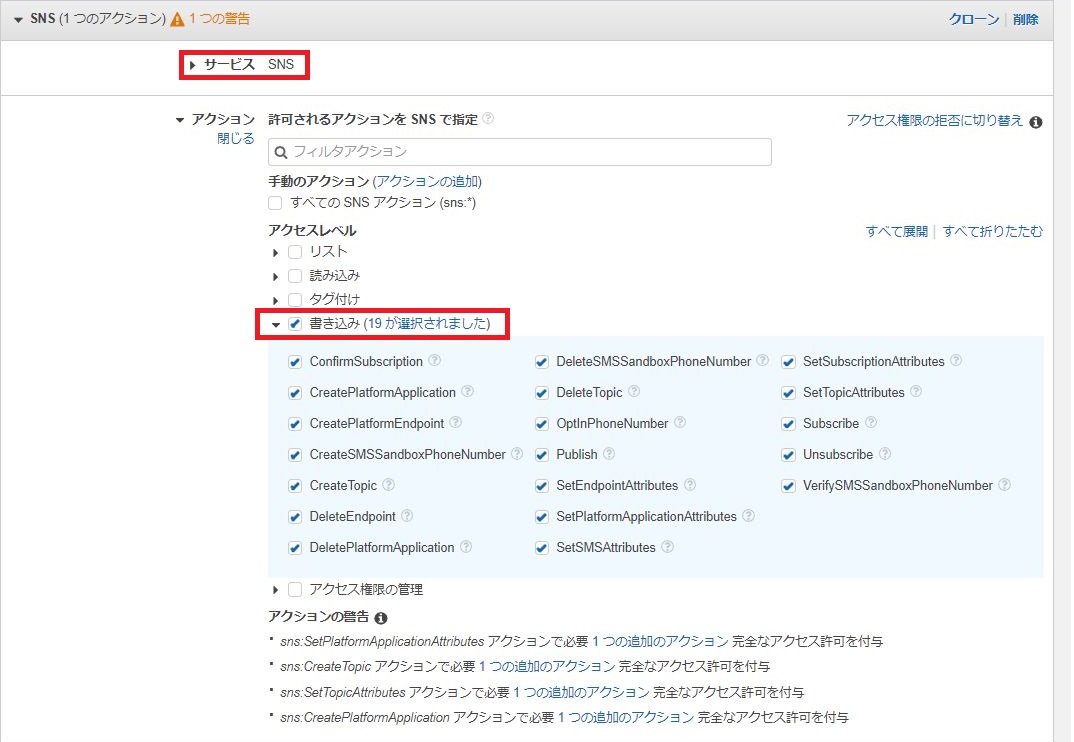Image resolution: width=1074 pixels, height=742 pixels.
Task: Open help icon next to DeleteSMSSandboxPhoneNumber
Action: tap(762, 360)
